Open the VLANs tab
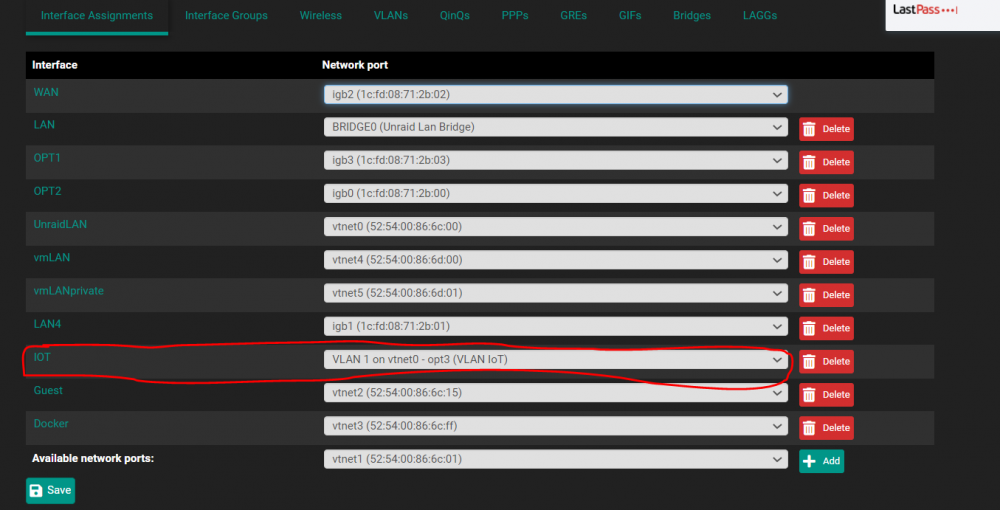The image size is (1000, 510). (x=391, y=15)
